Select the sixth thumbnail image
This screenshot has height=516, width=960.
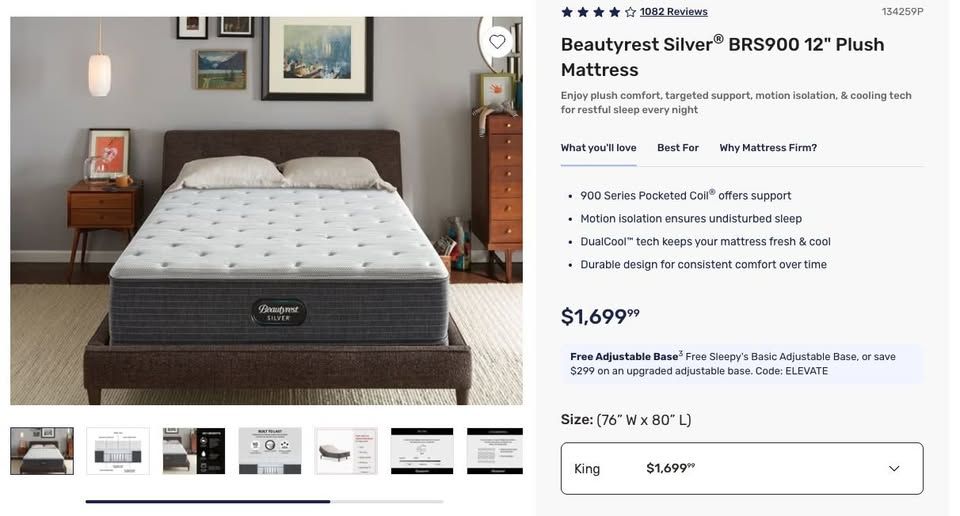point(422,451)
